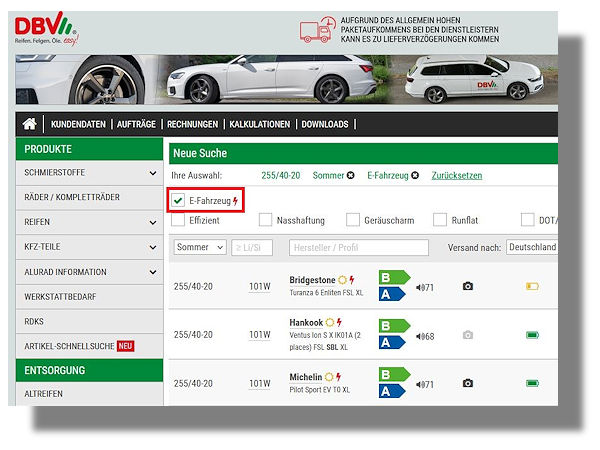The image size is (600, 450).
Task: Open Michelin tyre photo camera icon
Action: (x=468, y=383)
